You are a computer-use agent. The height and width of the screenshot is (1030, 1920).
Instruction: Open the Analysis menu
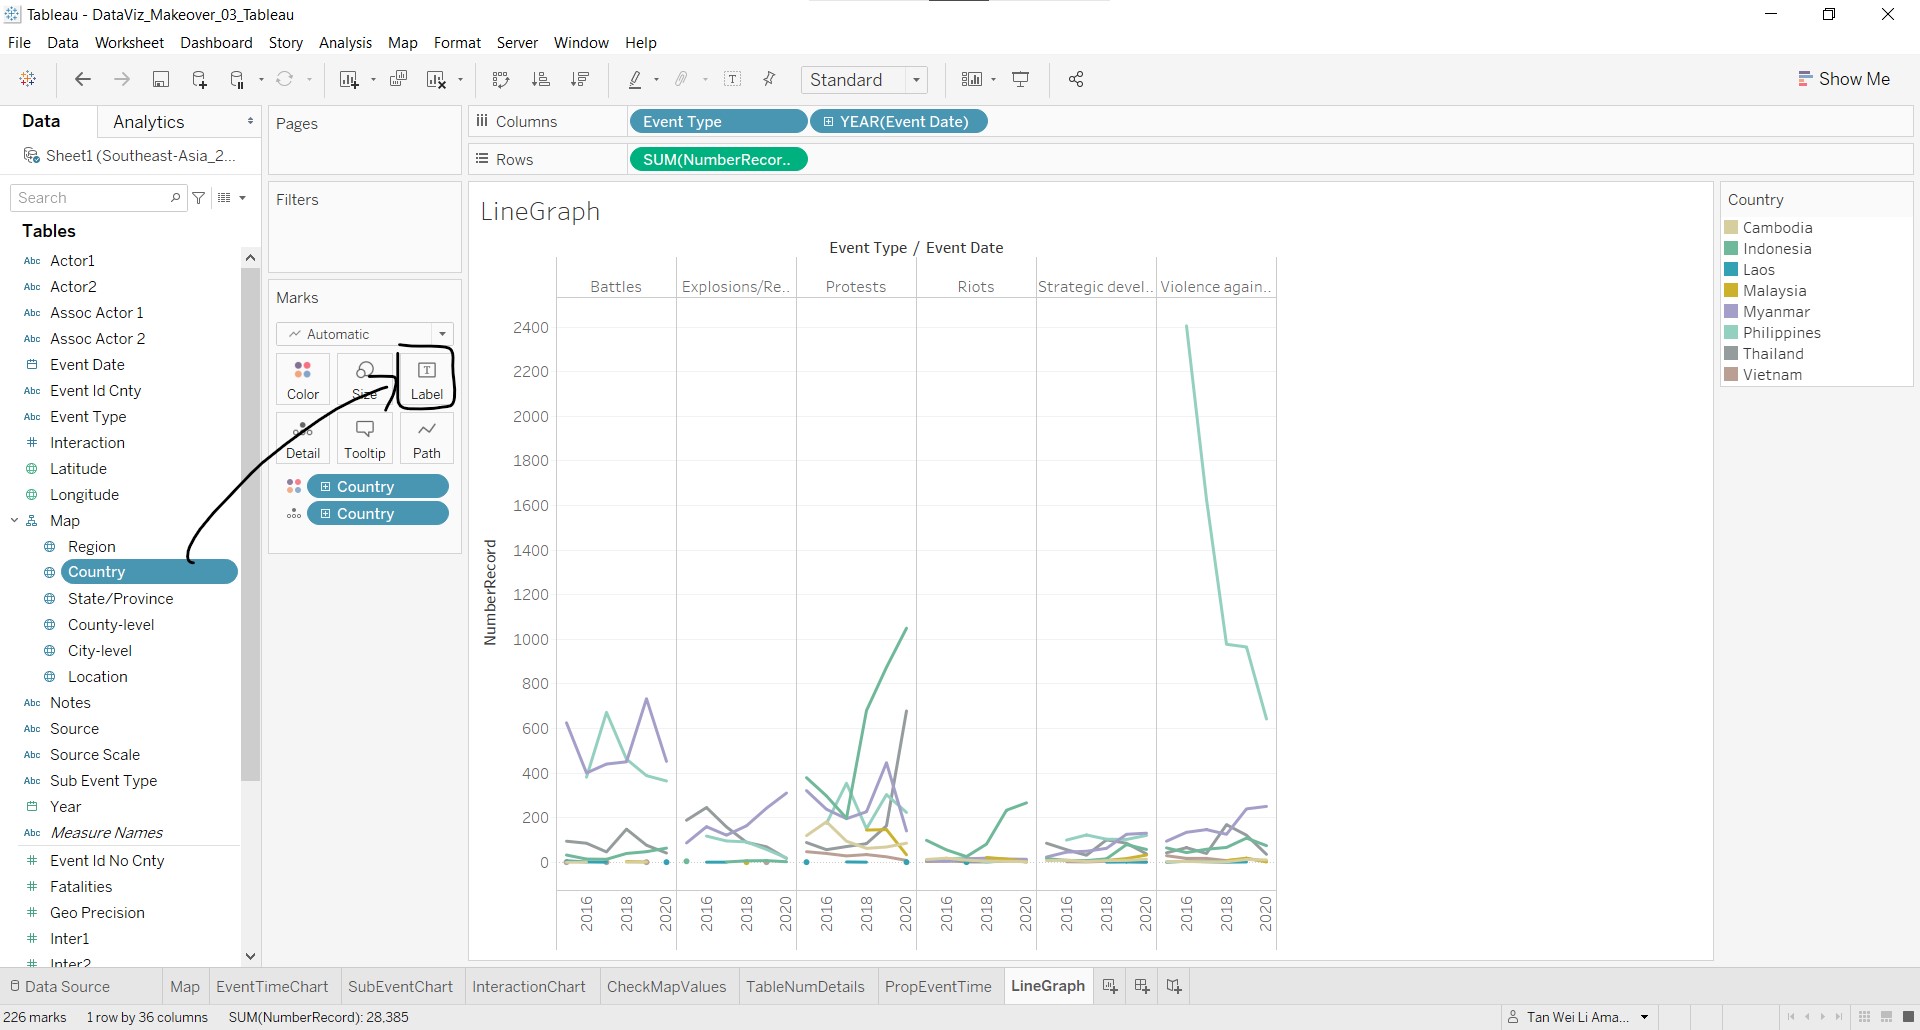(345, 43)
